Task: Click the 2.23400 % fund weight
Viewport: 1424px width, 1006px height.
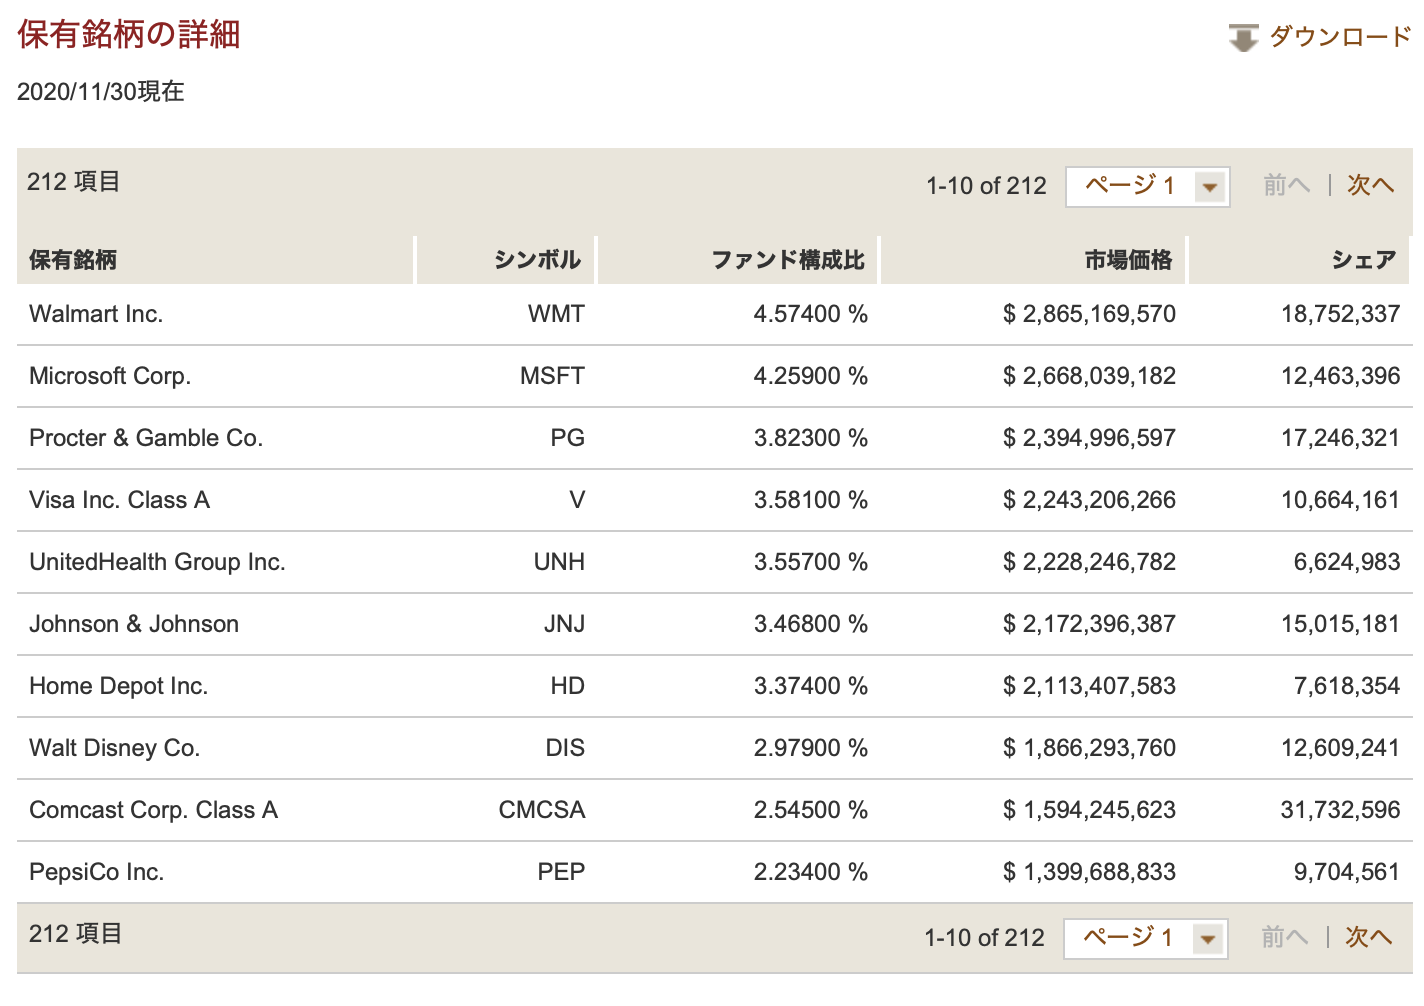Action: tap(810, 872)
